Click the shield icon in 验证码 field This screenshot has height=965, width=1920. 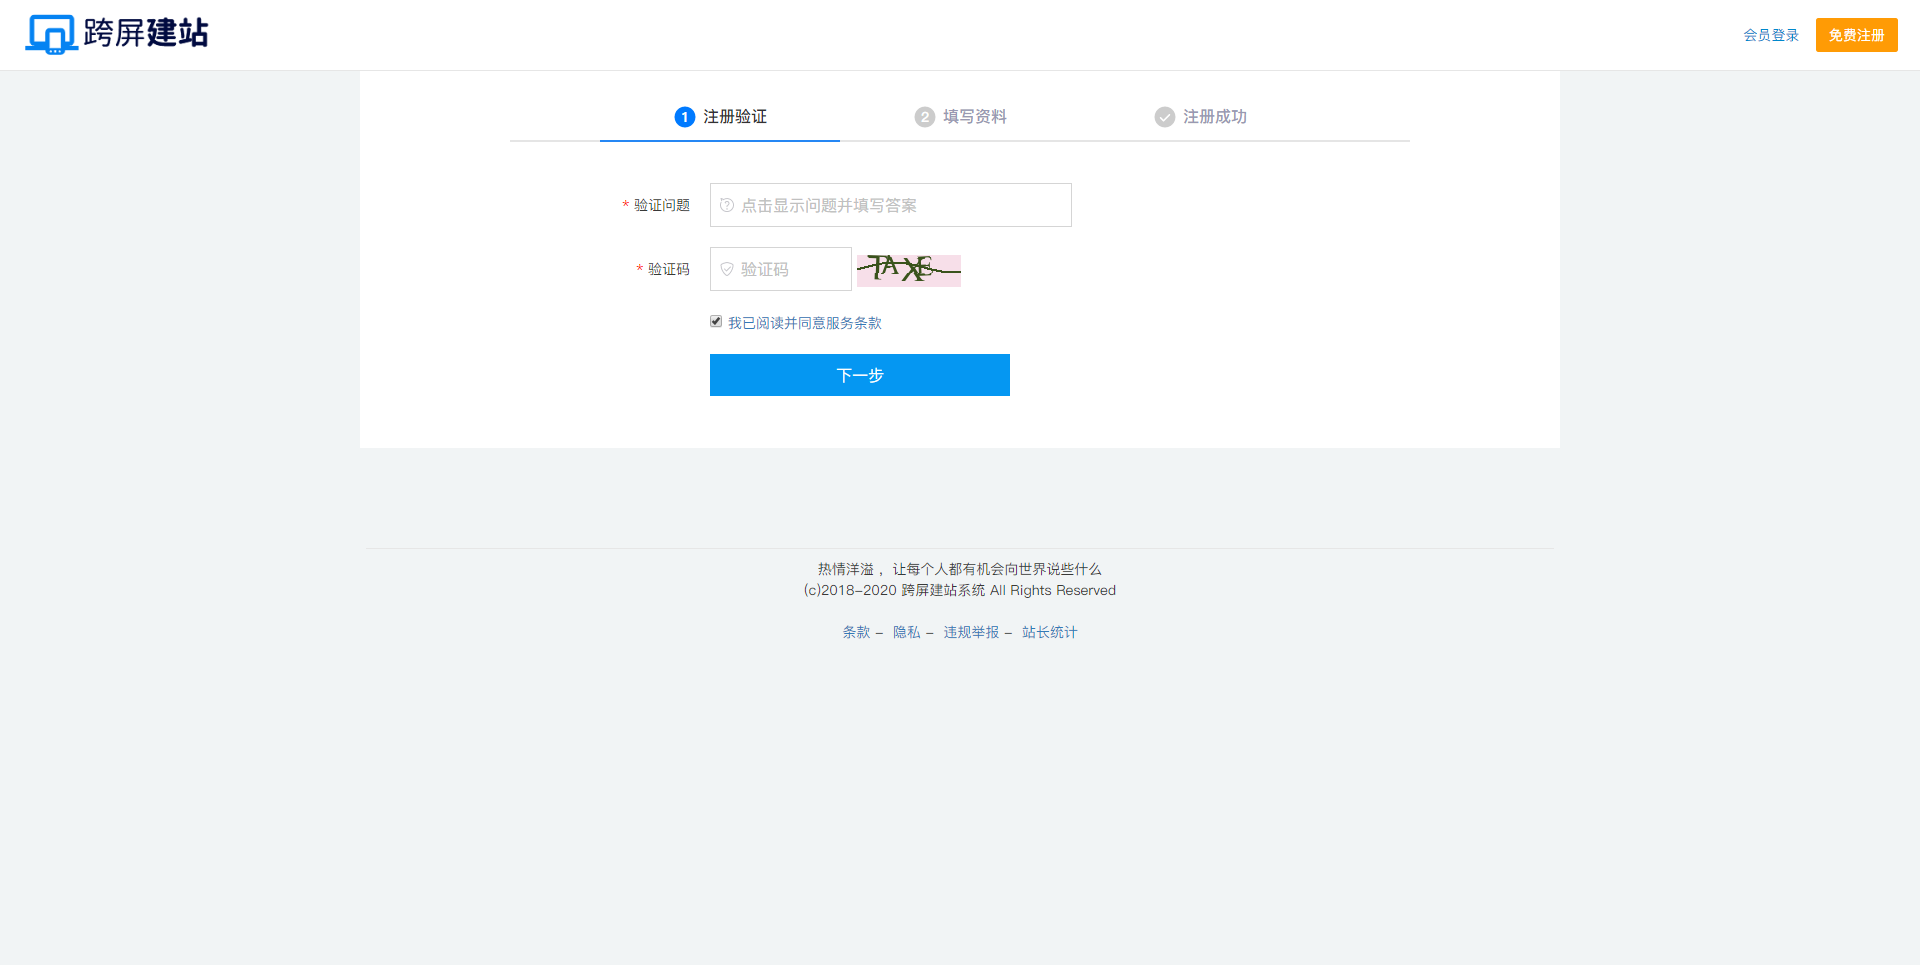pyautogui.click(x=727, y=269)
